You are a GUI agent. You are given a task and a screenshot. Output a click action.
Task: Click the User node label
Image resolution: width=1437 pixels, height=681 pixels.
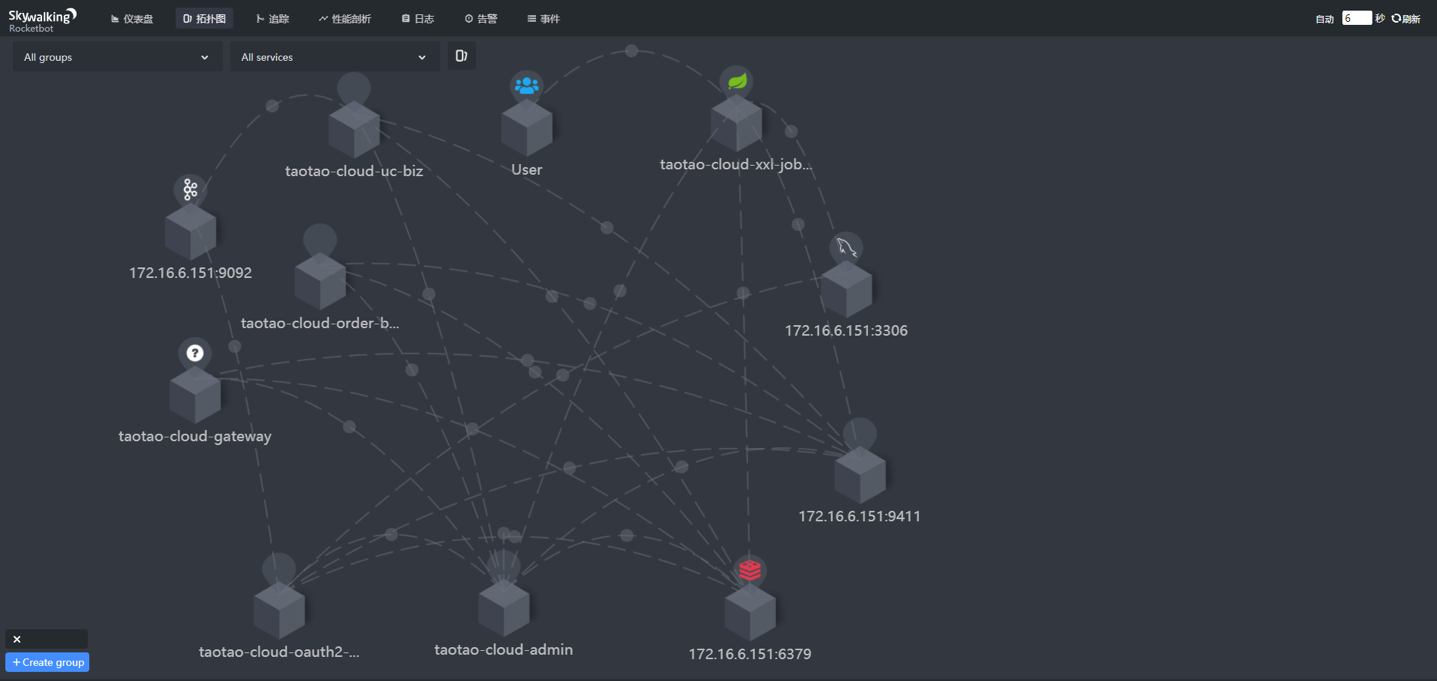(x=527, y=170)
